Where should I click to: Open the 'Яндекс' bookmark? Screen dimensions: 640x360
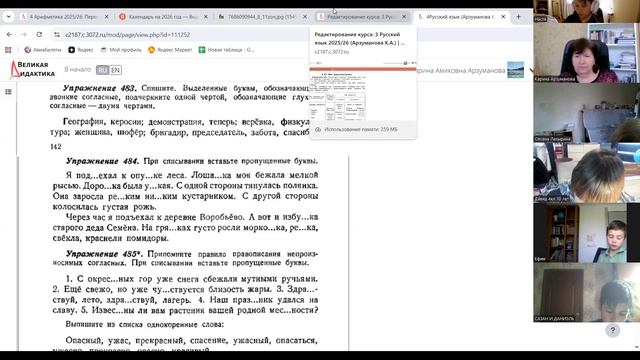click(x=81, y=50)
